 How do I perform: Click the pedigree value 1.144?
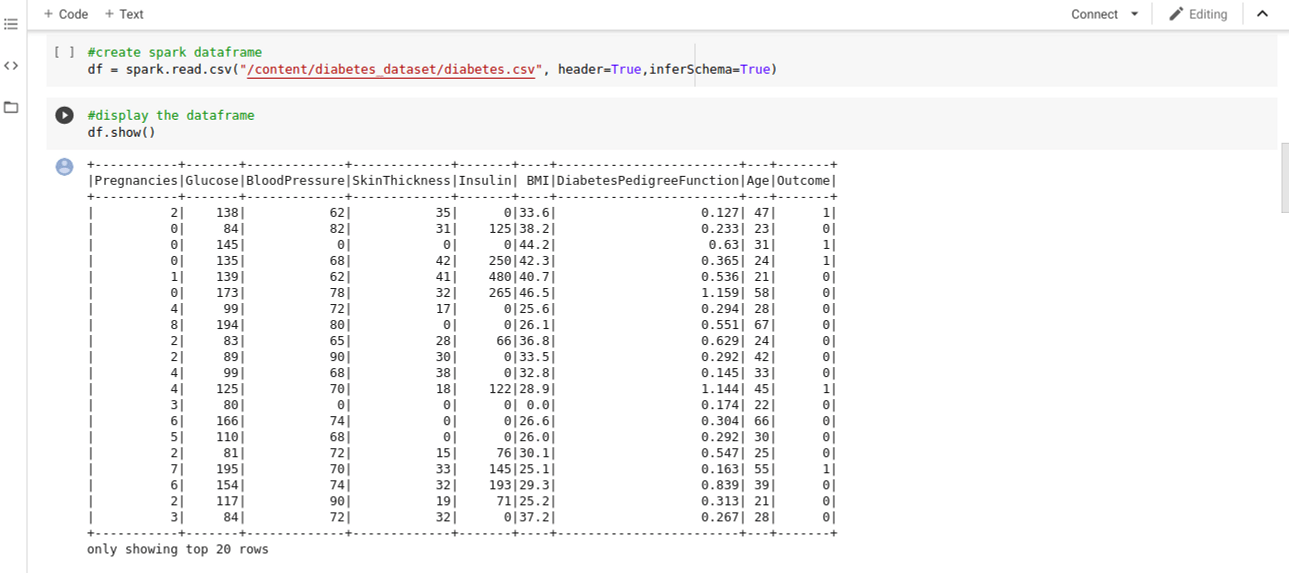pos(721,389)
